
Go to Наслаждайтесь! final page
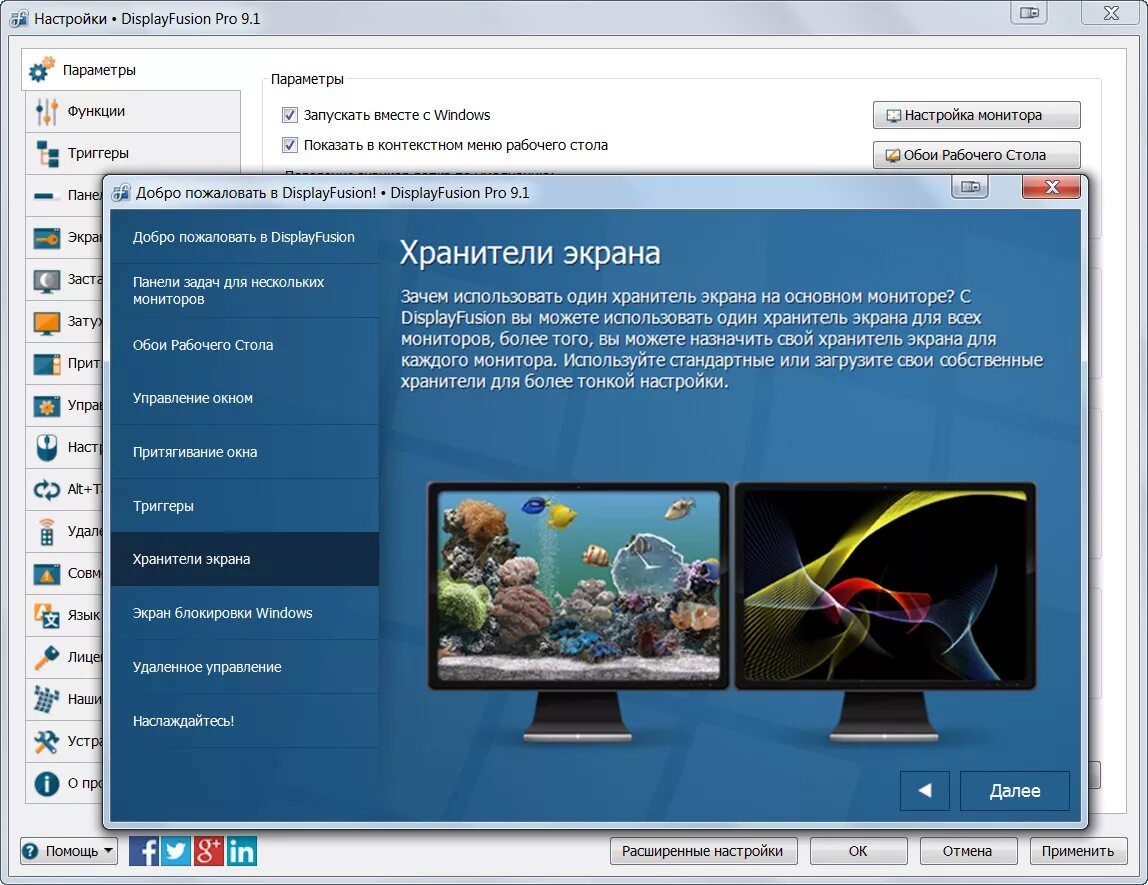click(245, 721)
